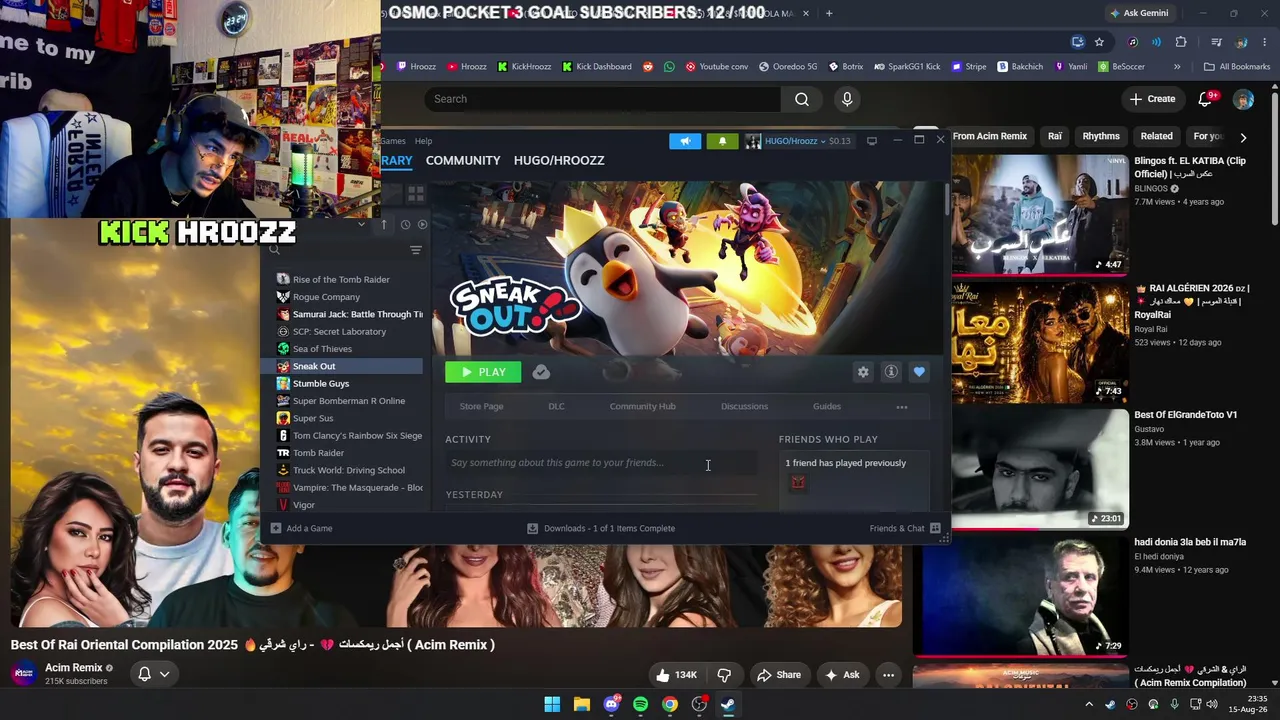The height and width of the screenshot is (720, 1280).
Task: Open the All Bookmarks folder
Action: point(1237,67)
